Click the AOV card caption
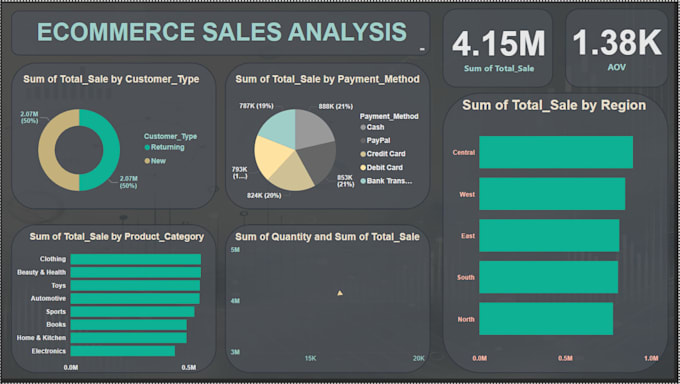 coord(617,68)
